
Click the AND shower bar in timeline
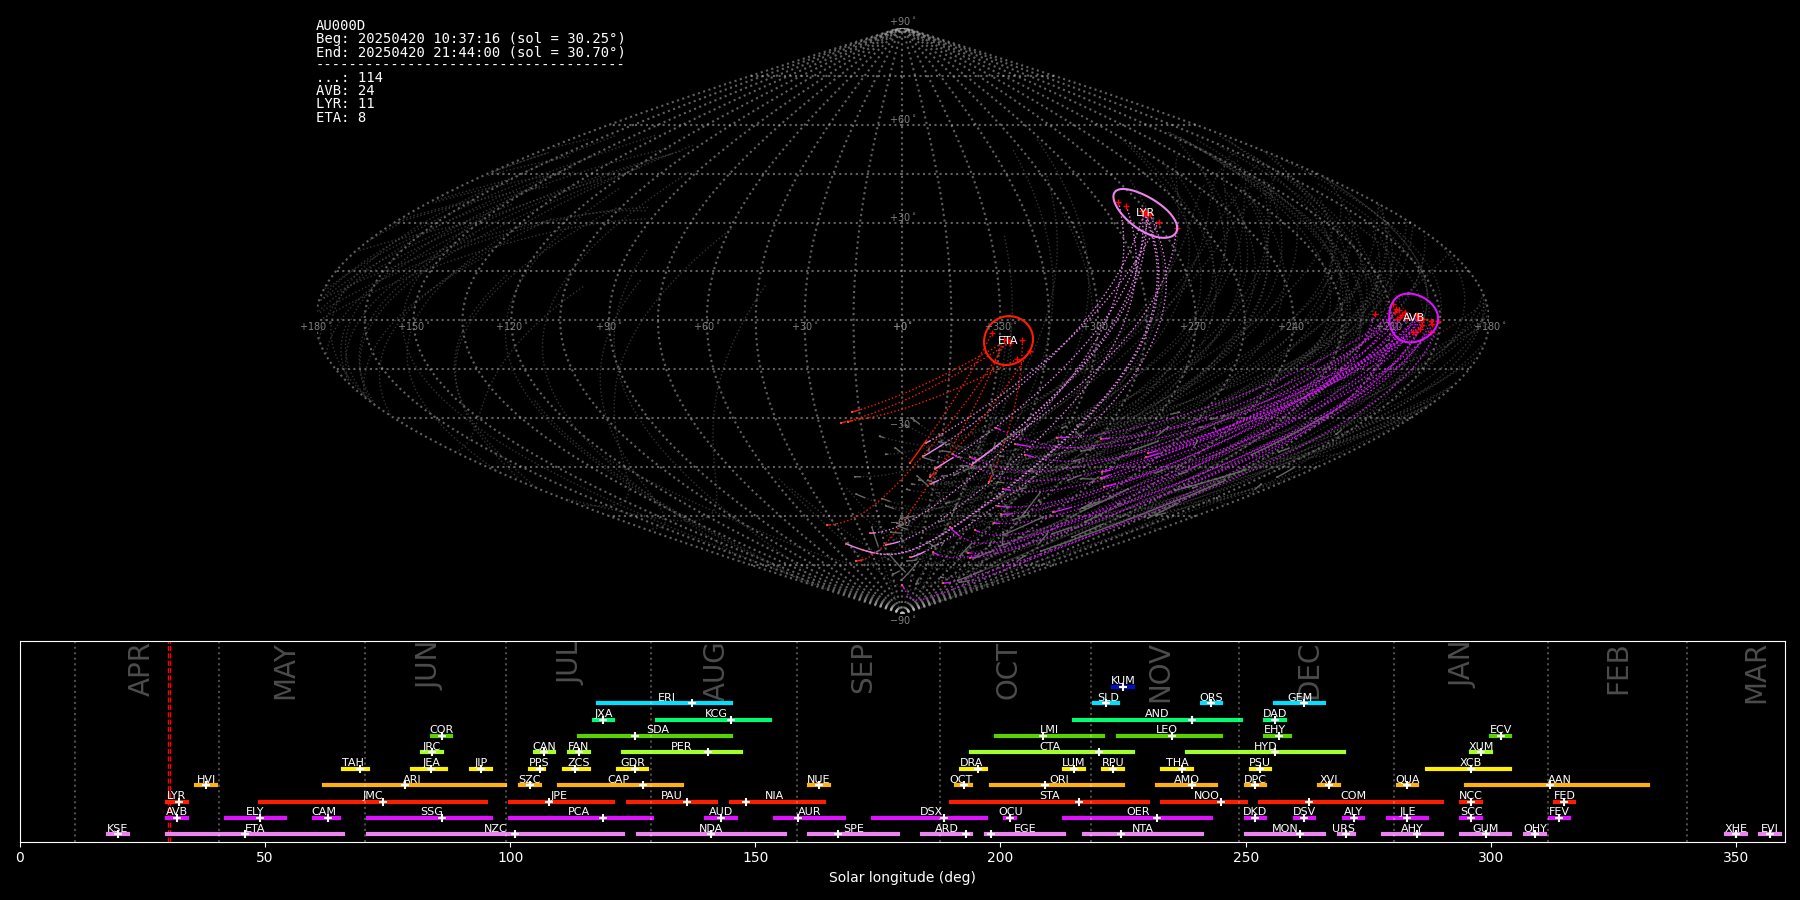coord(1157,720)
